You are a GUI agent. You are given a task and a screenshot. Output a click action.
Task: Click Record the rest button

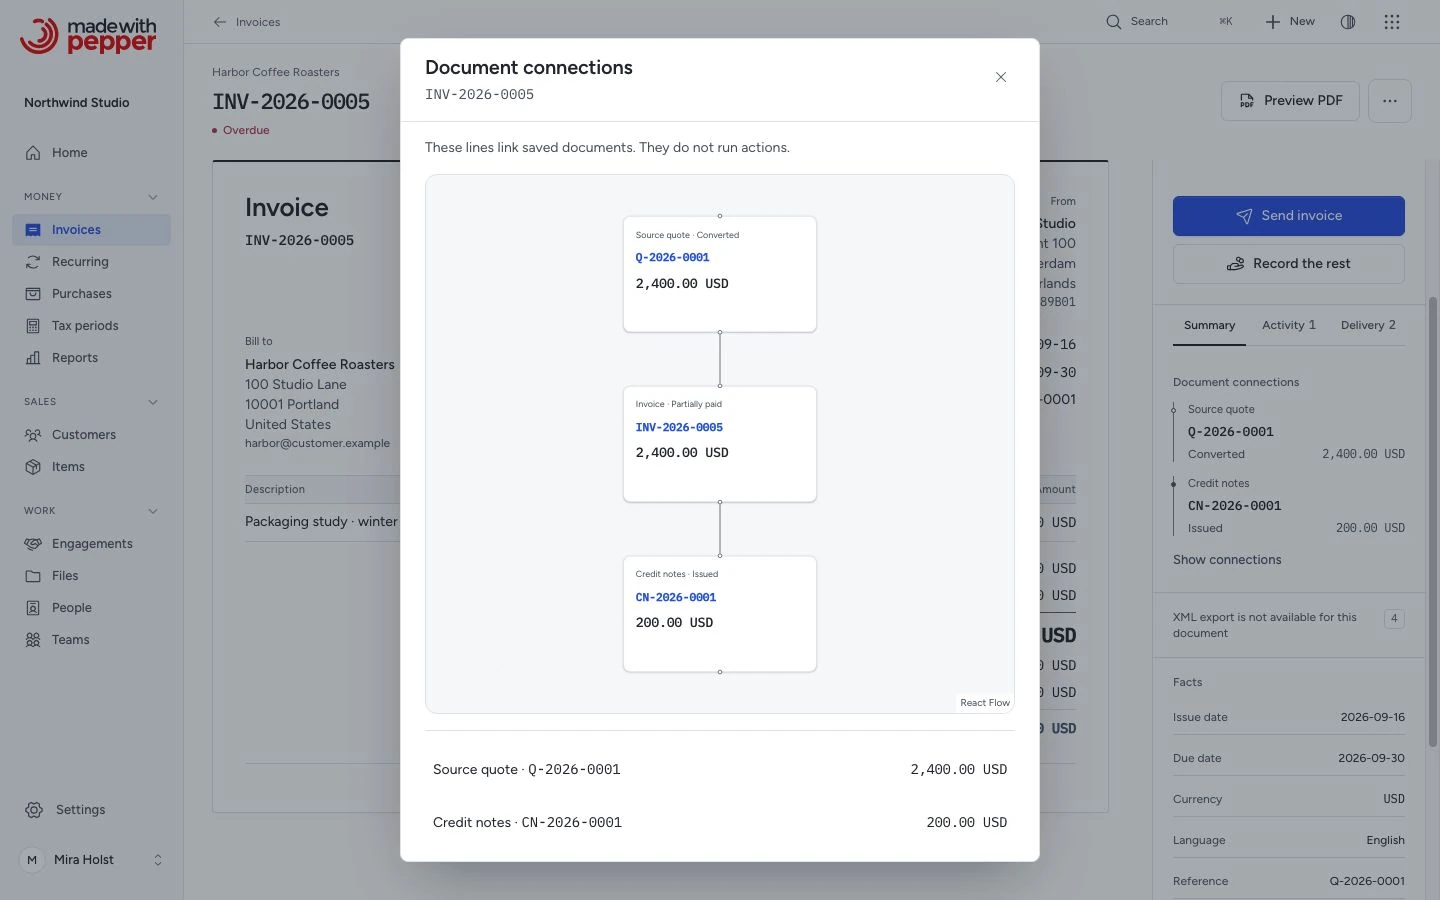click(1289, 264)
